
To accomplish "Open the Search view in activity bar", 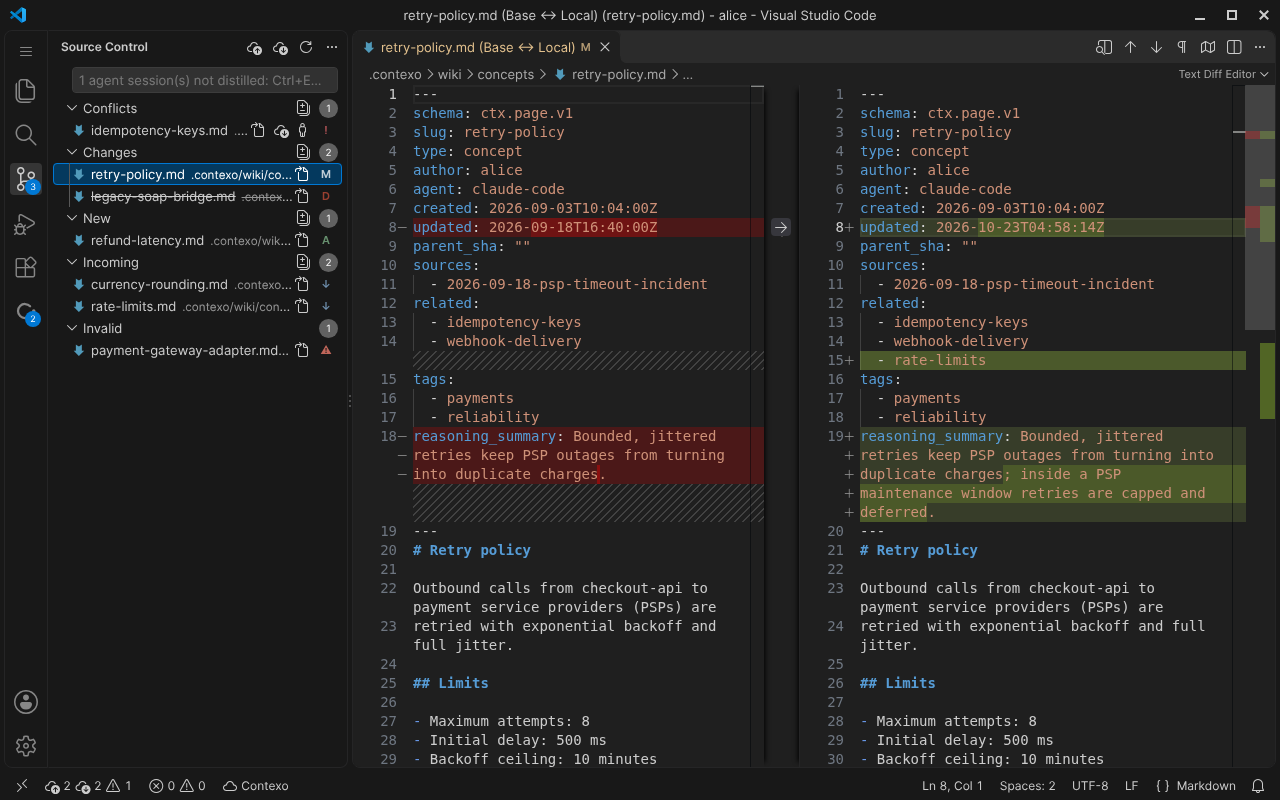I will (26, 135).
